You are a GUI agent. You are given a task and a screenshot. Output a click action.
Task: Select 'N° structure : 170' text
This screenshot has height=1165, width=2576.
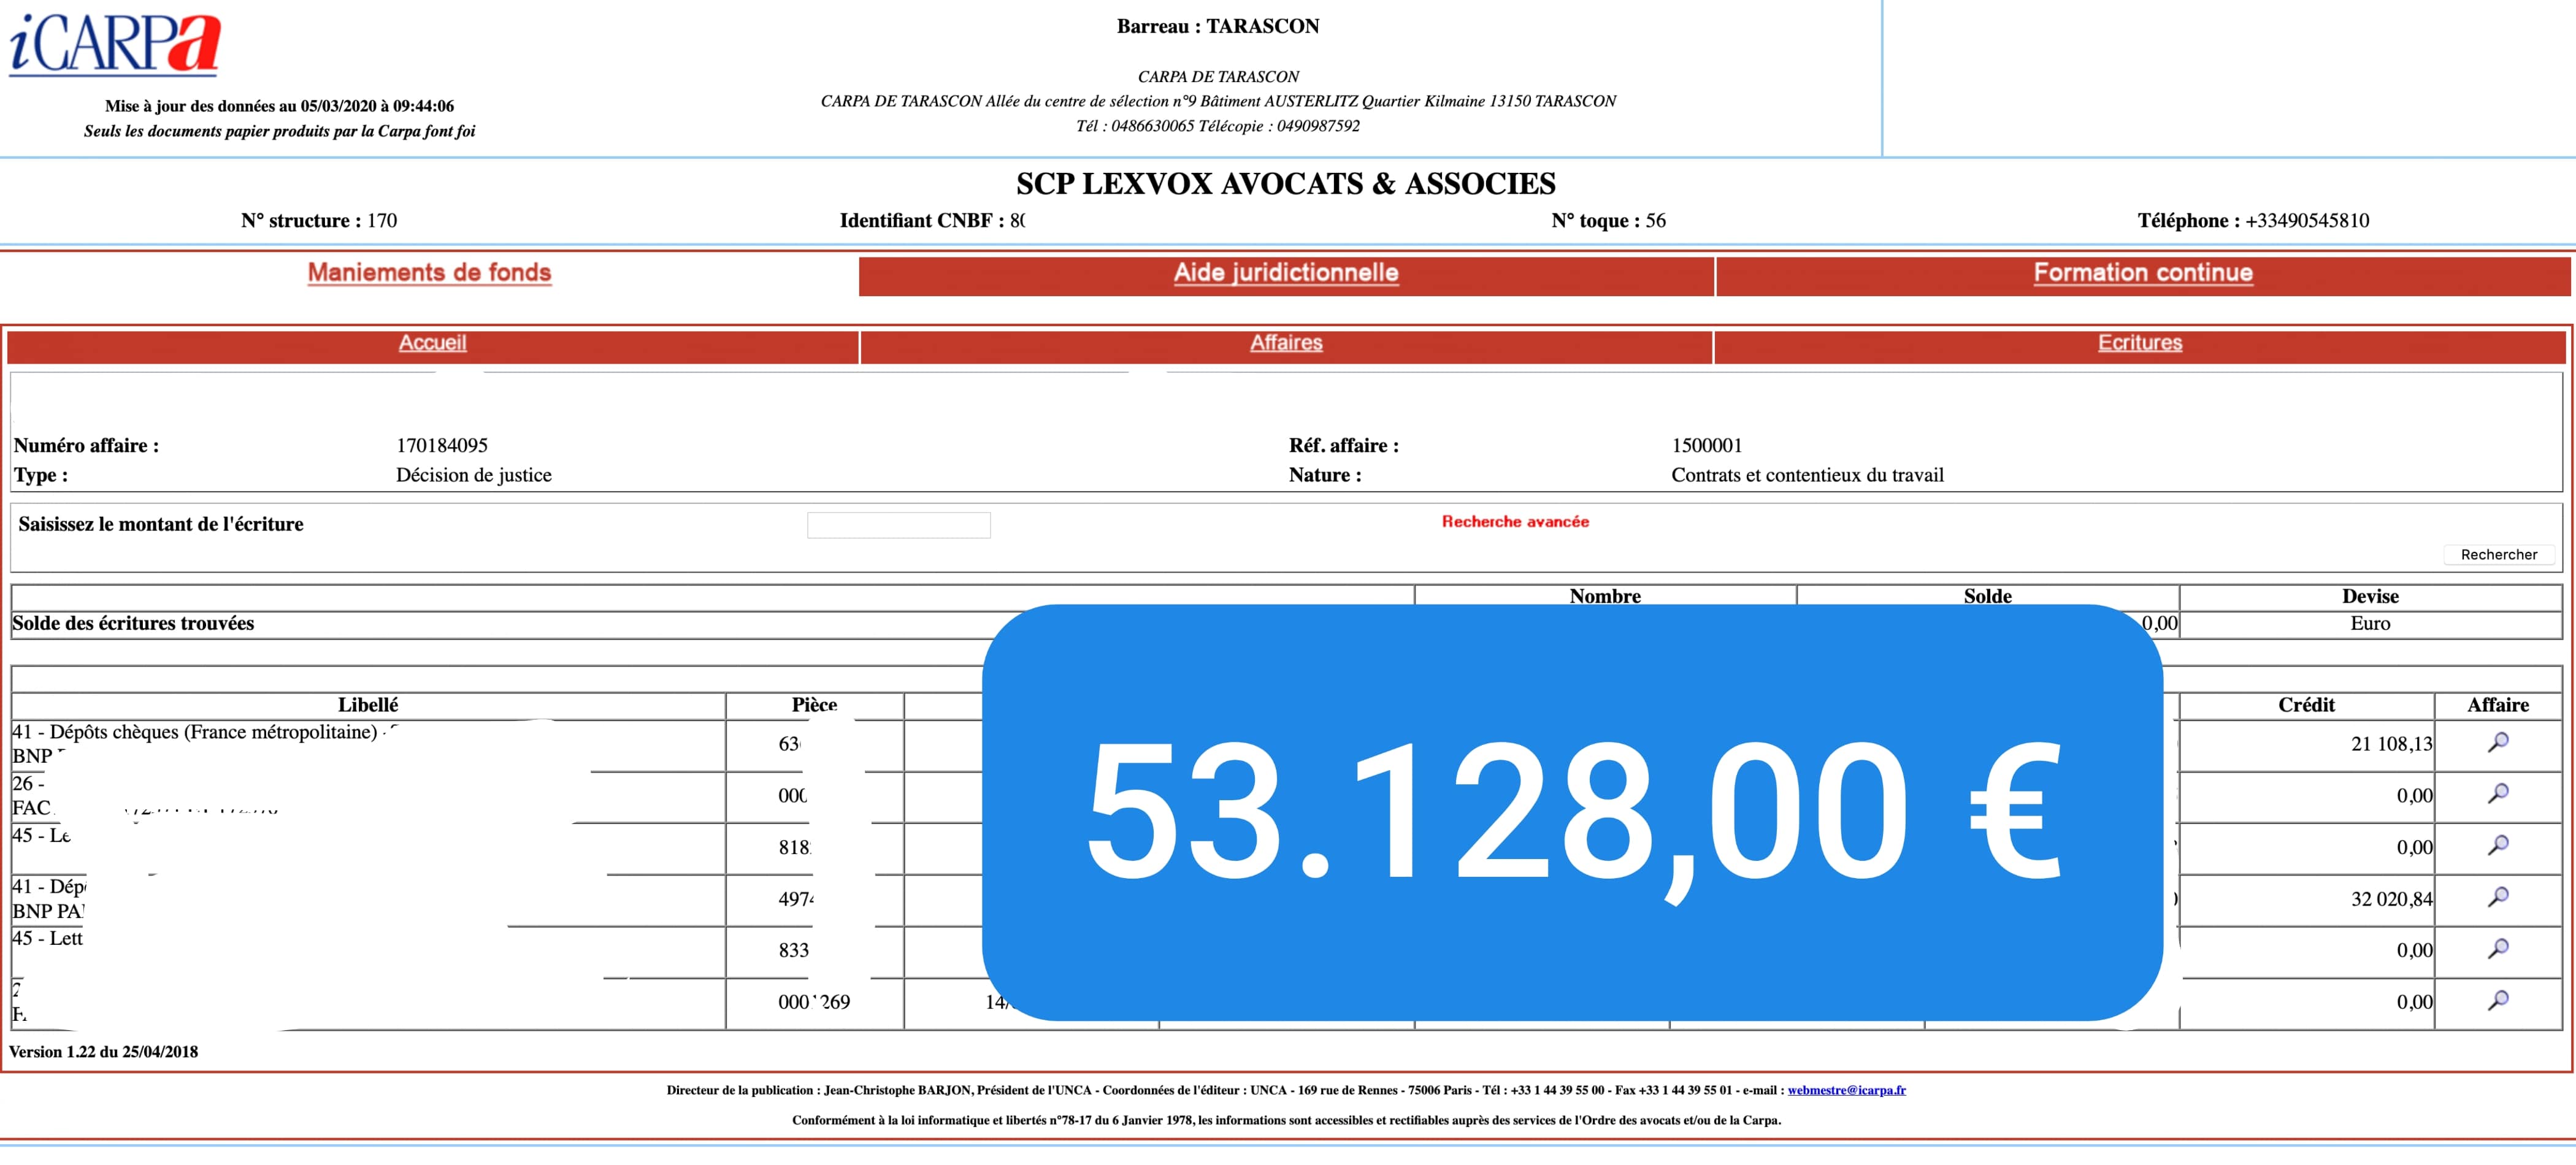[x=318, y=221]
